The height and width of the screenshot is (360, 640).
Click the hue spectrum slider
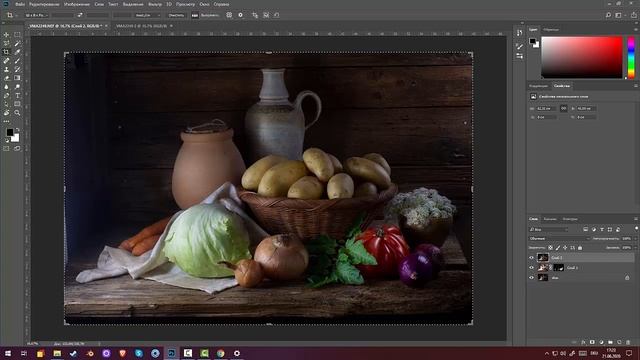coord(631,57)
